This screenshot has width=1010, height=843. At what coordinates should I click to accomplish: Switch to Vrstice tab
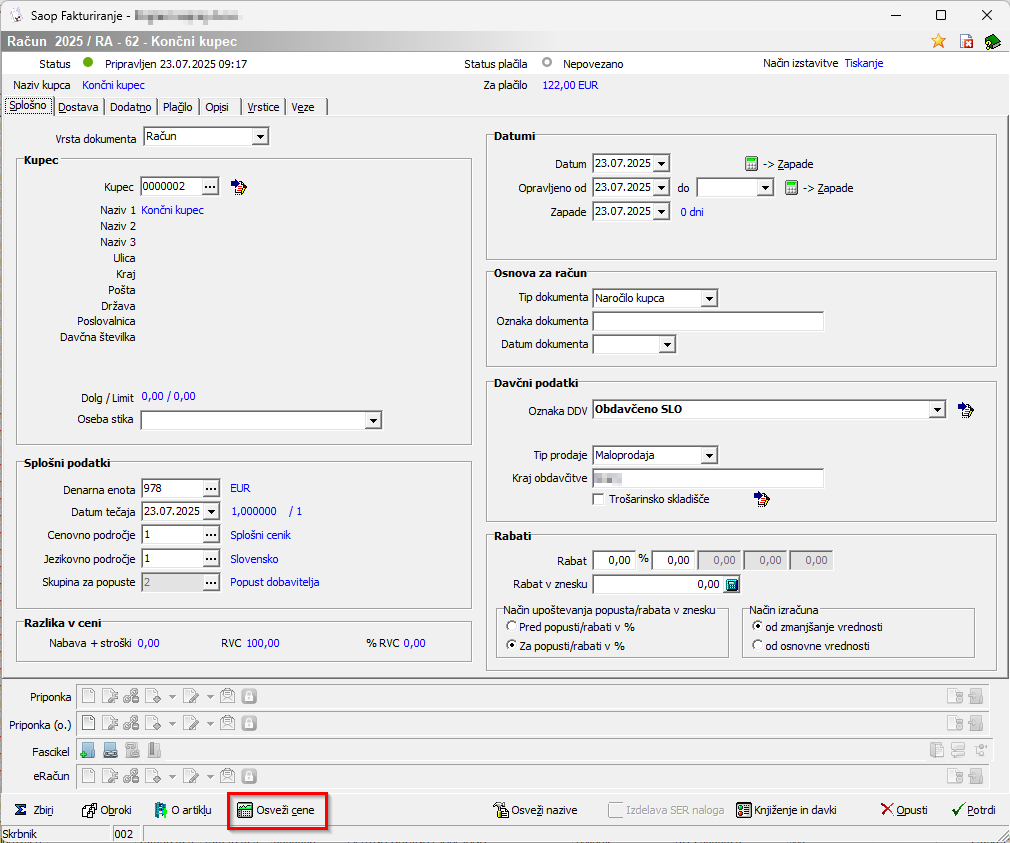point(263,108)
